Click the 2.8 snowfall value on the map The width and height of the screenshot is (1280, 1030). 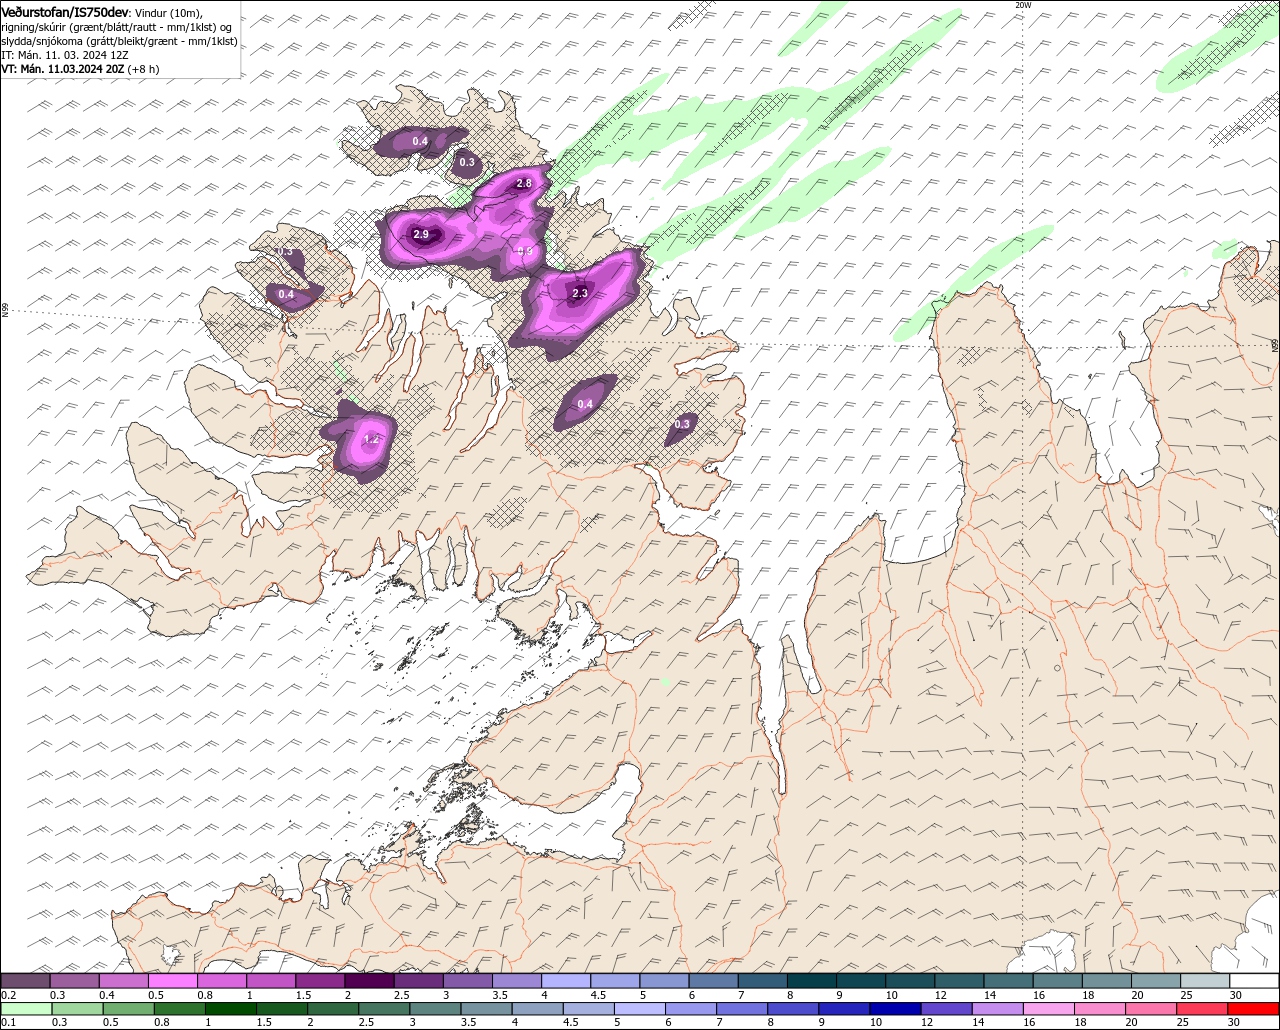tap(524, 183)
